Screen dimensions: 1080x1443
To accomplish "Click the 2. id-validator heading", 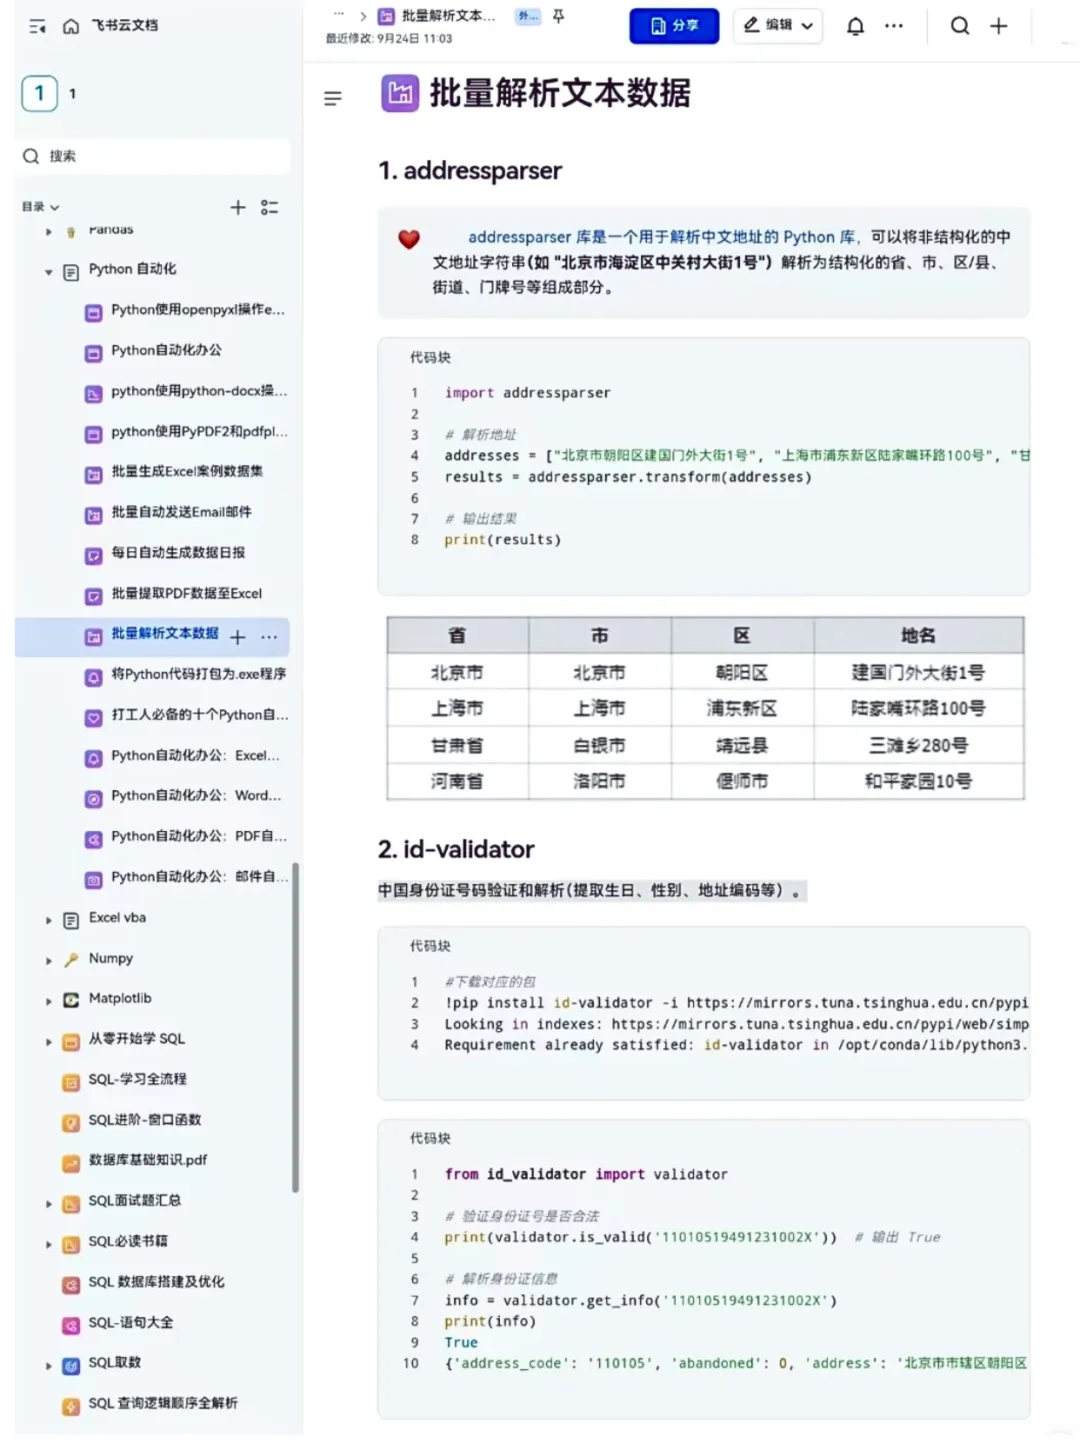I will click(456, 850).
